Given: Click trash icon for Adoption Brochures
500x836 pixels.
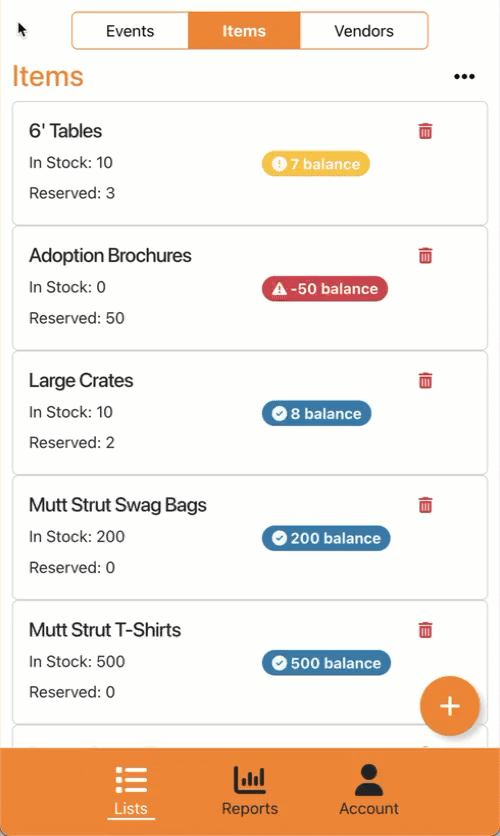Looking at the screenshot, I should click(425, 255).
